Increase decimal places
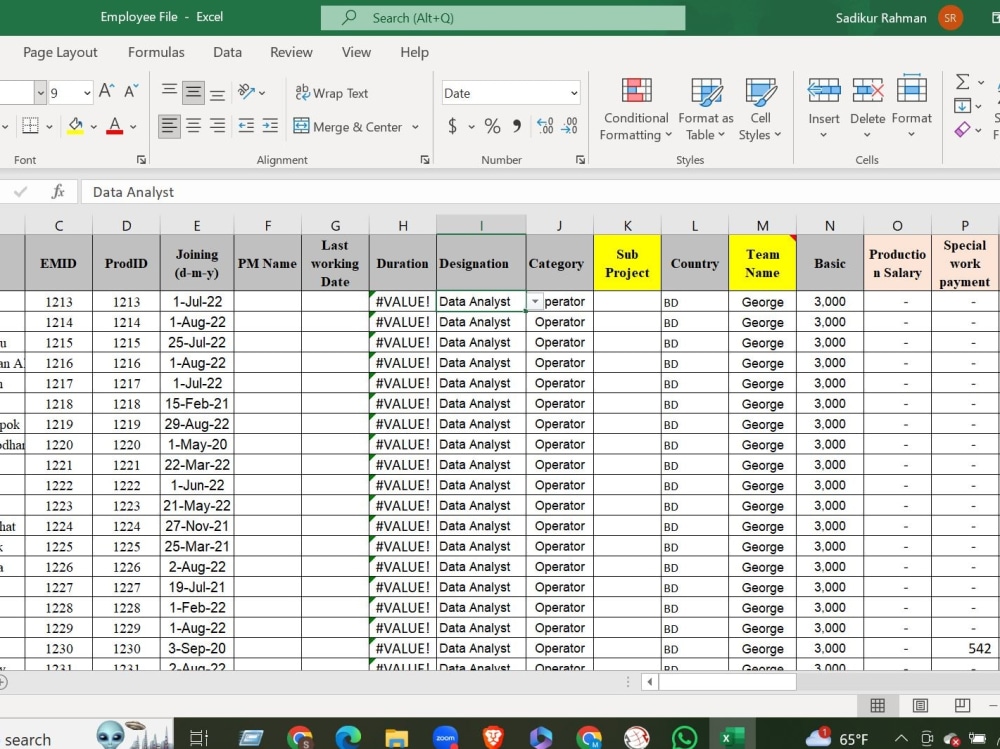This screenshot has height=749, width=1000. pyautogui.click(x=545, y=126)
